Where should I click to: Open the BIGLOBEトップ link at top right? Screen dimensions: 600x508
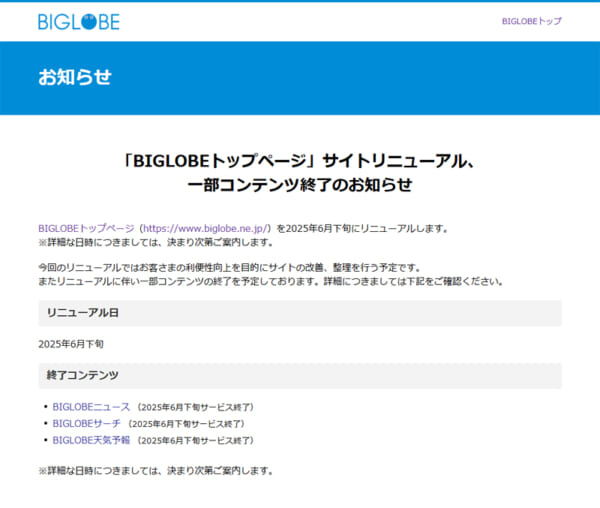coord(532,21)
